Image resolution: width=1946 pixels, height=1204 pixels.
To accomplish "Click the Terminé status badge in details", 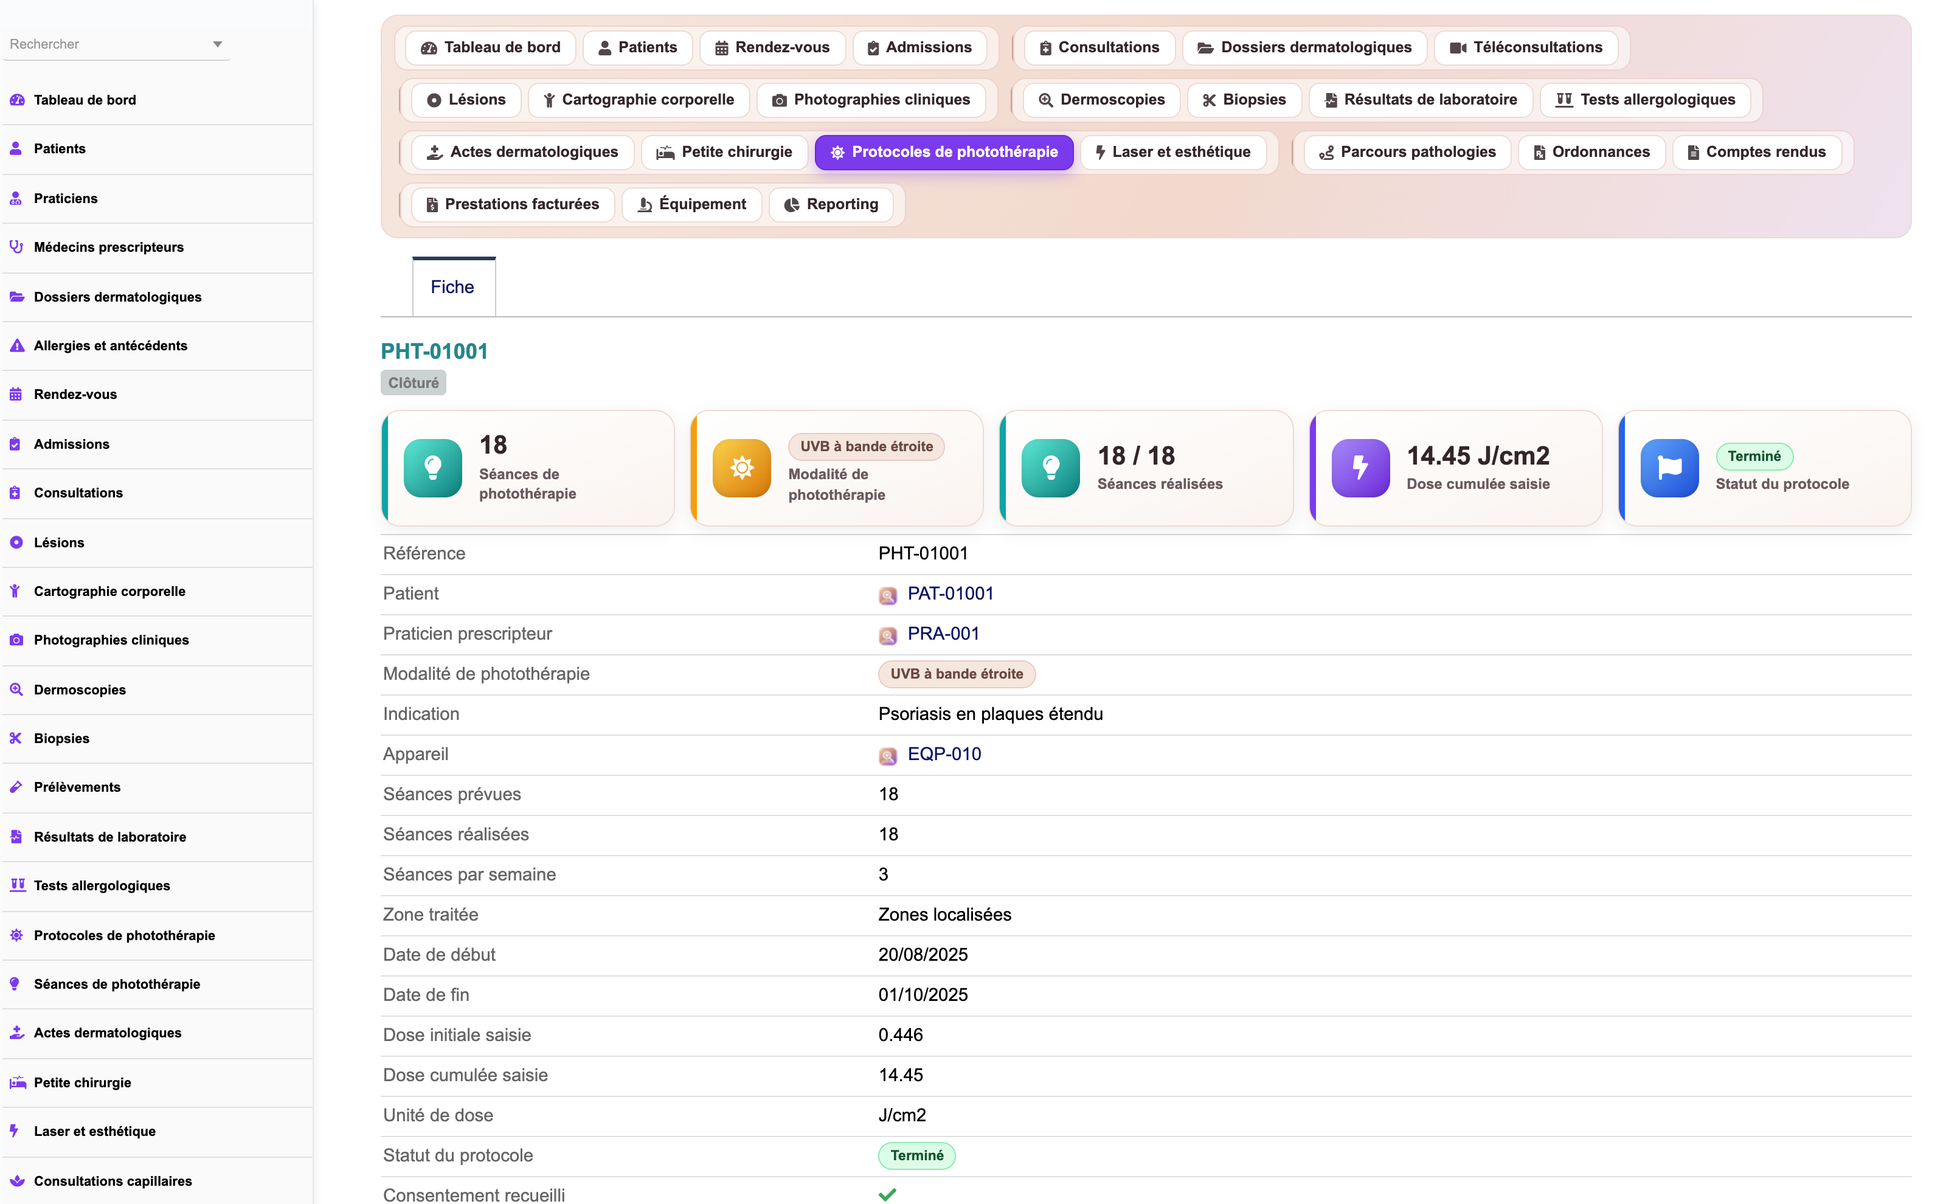I will (917, 1156).
